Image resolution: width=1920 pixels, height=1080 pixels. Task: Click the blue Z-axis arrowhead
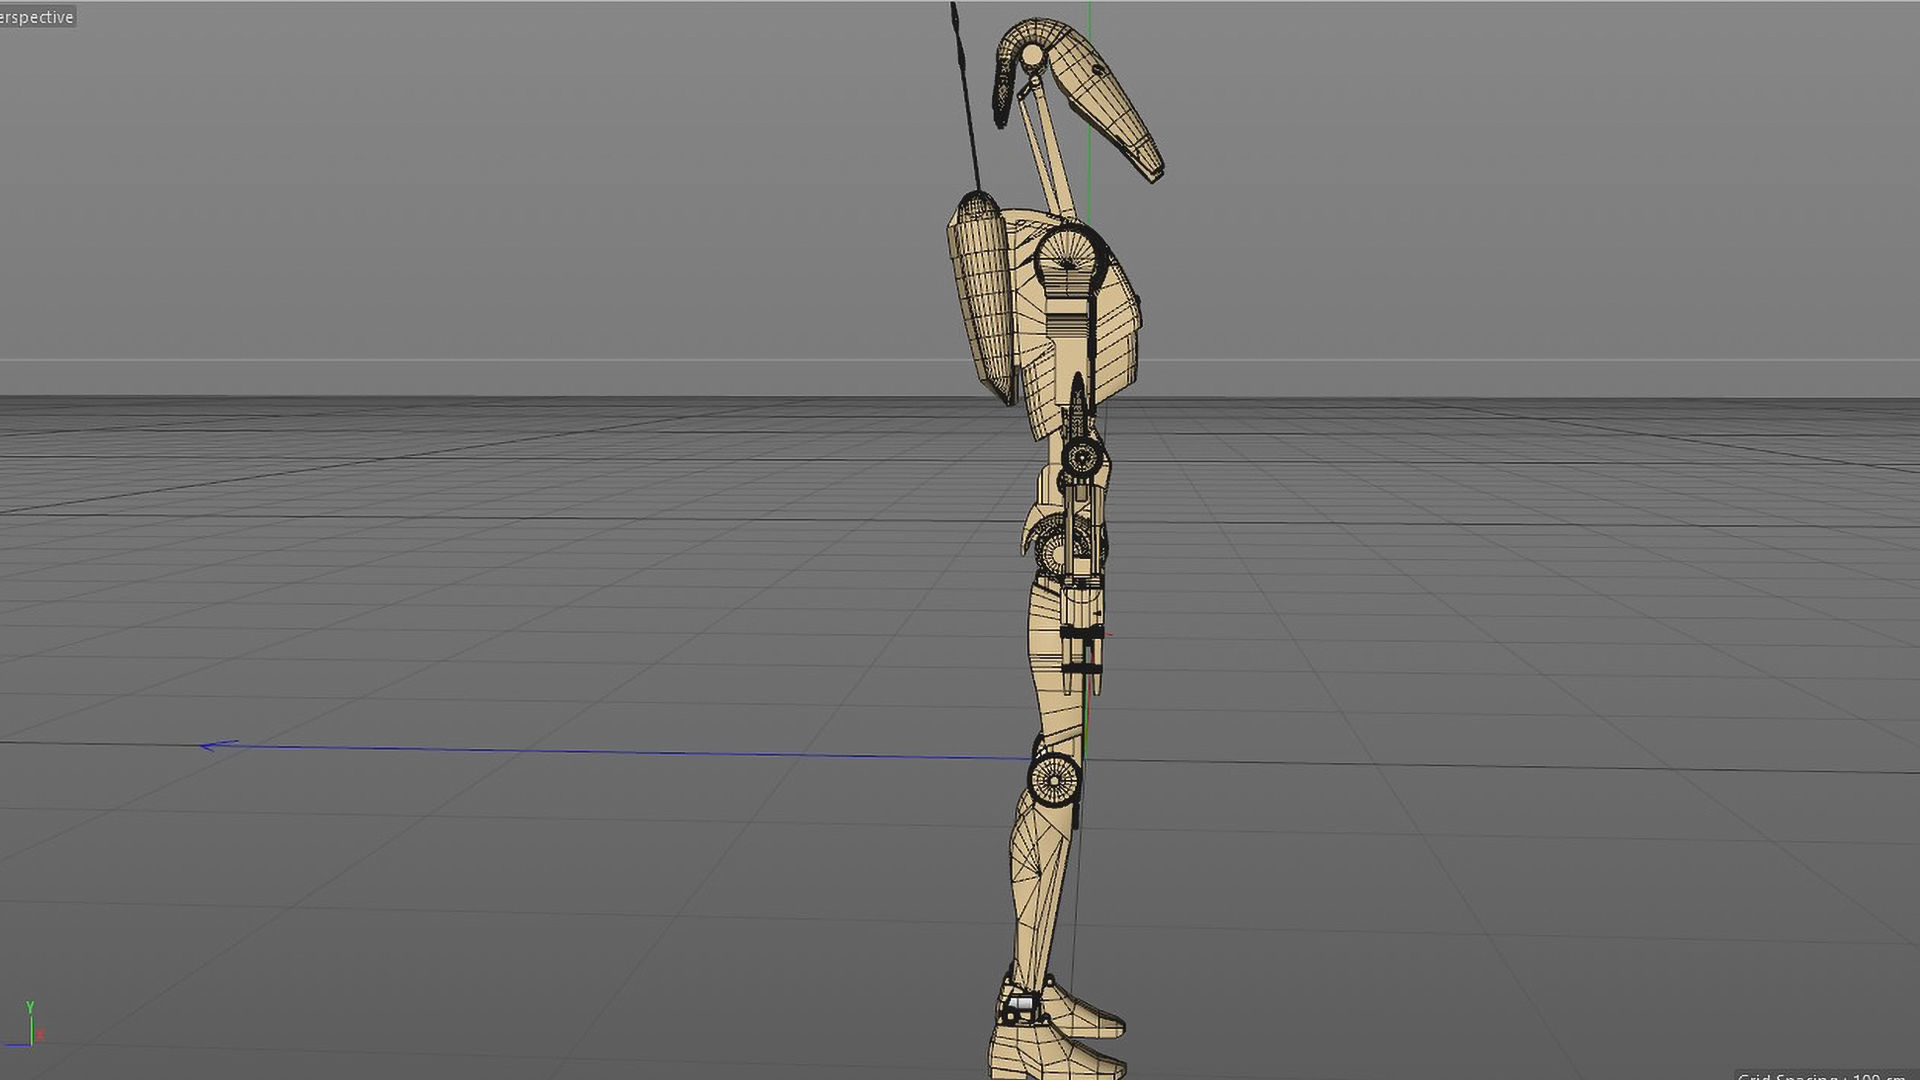click(x=212, y=745)
